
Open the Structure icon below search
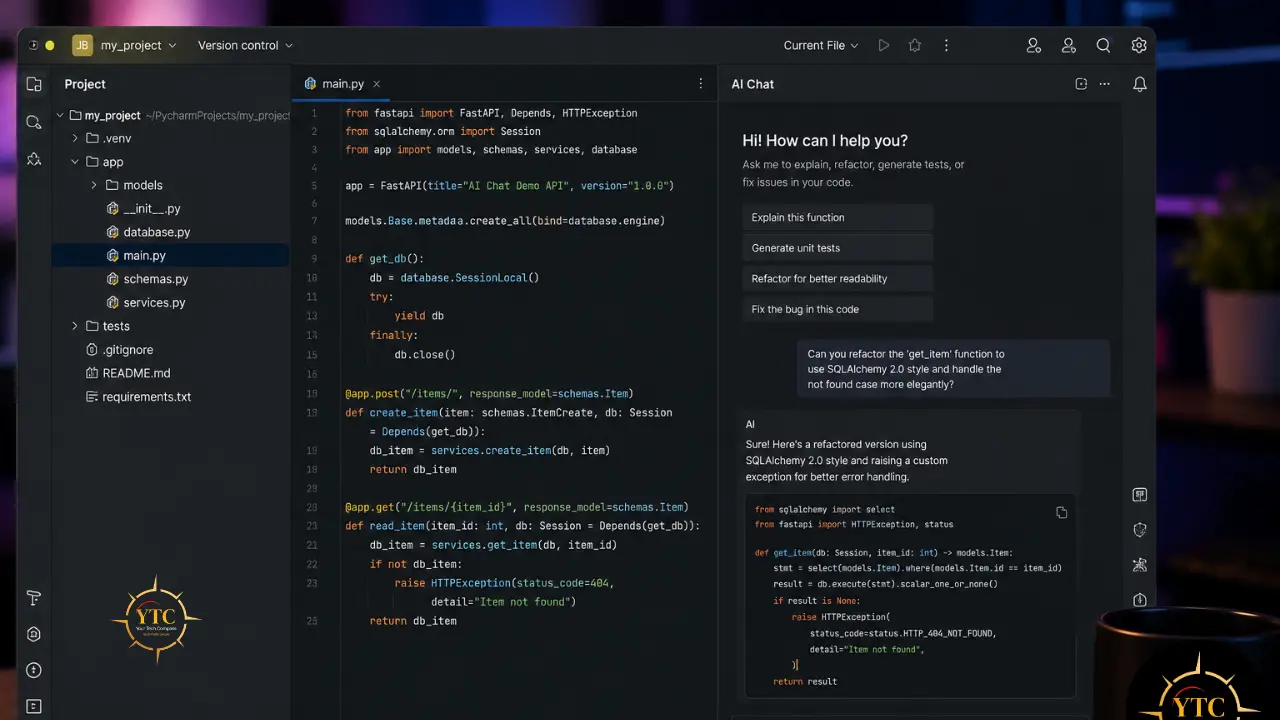(34, 159)
